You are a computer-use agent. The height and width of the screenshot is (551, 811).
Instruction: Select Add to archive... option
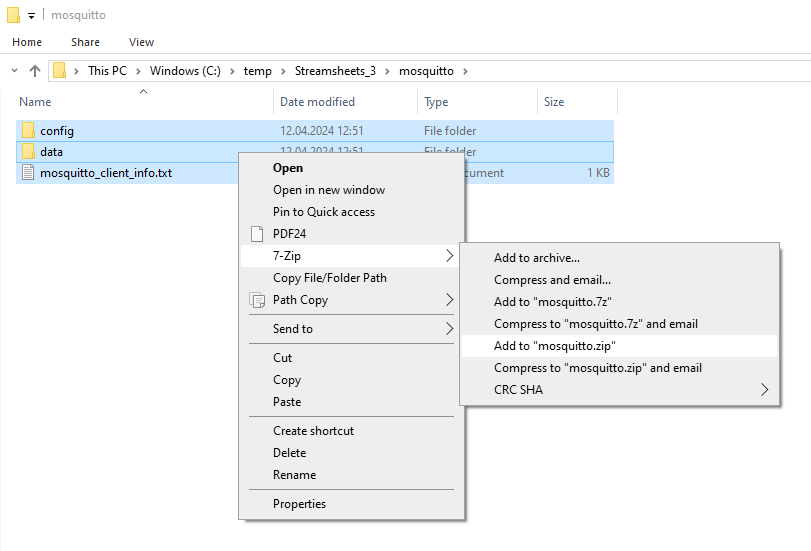537,258
